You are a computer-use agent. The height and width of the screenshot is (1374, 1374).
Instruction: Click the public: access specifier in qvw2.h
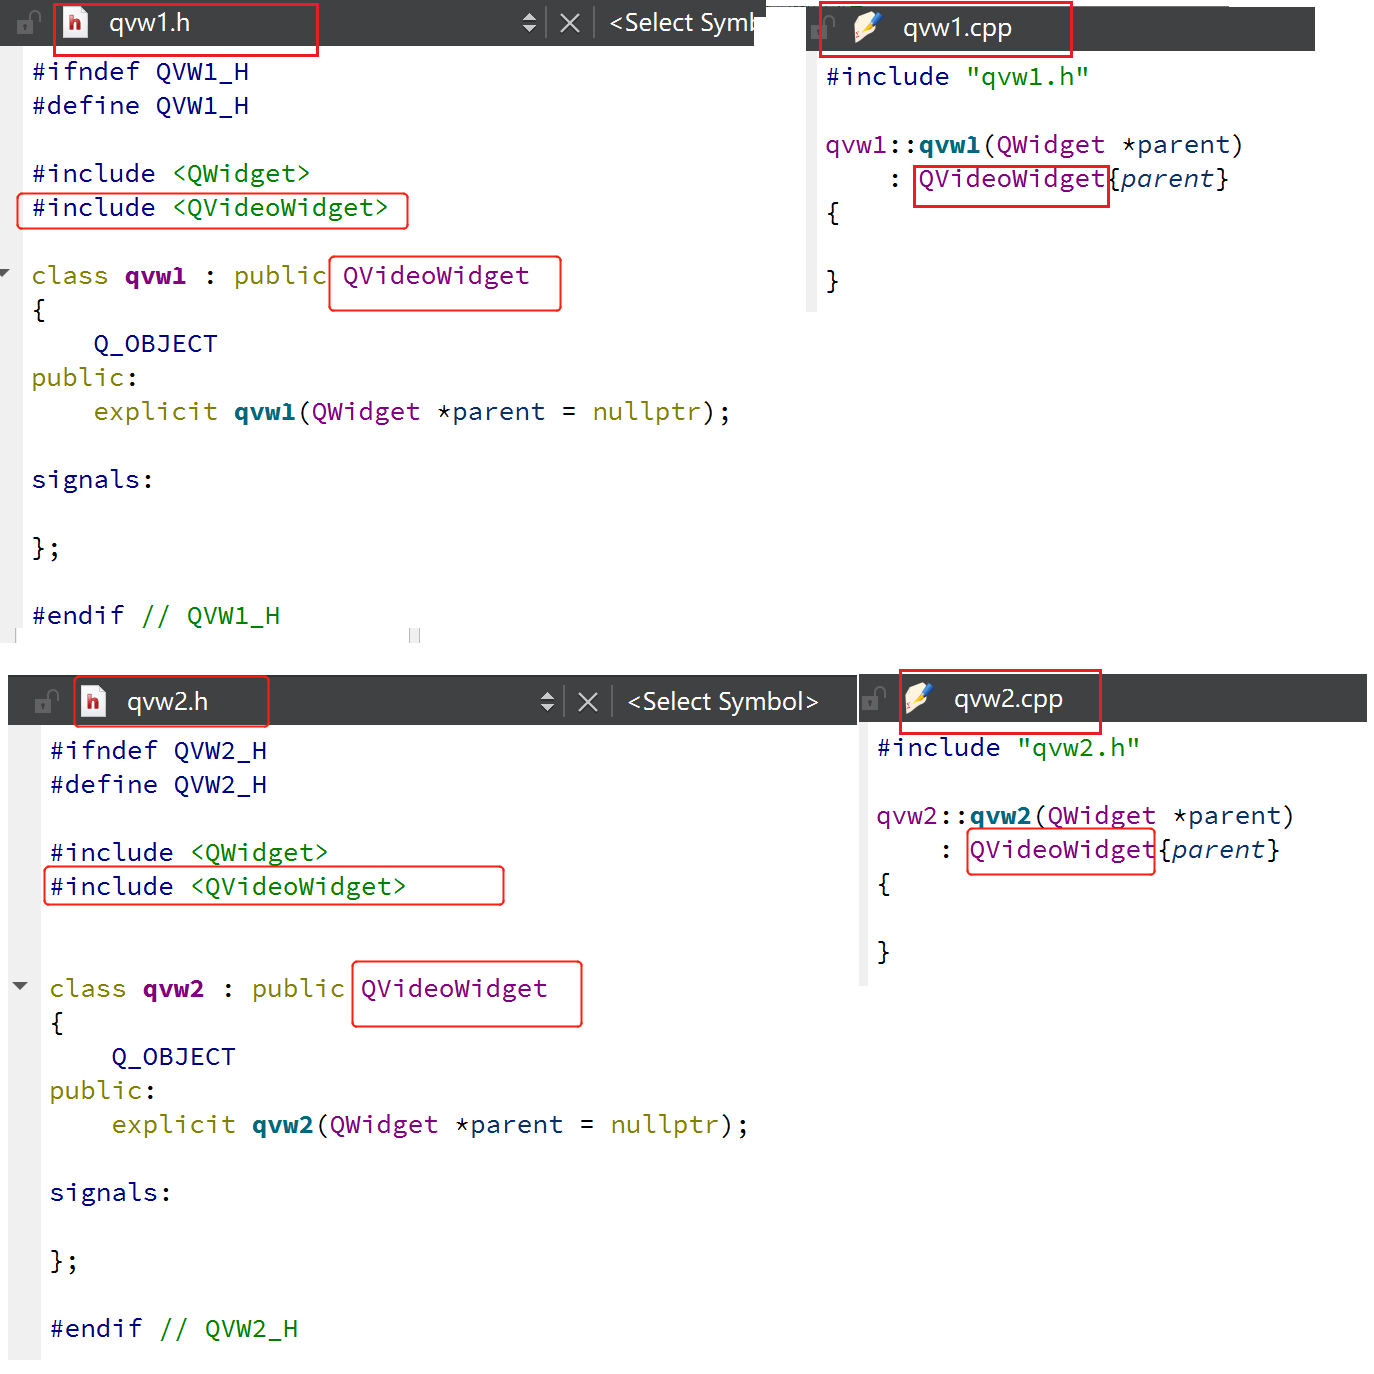coord(103,1091)
